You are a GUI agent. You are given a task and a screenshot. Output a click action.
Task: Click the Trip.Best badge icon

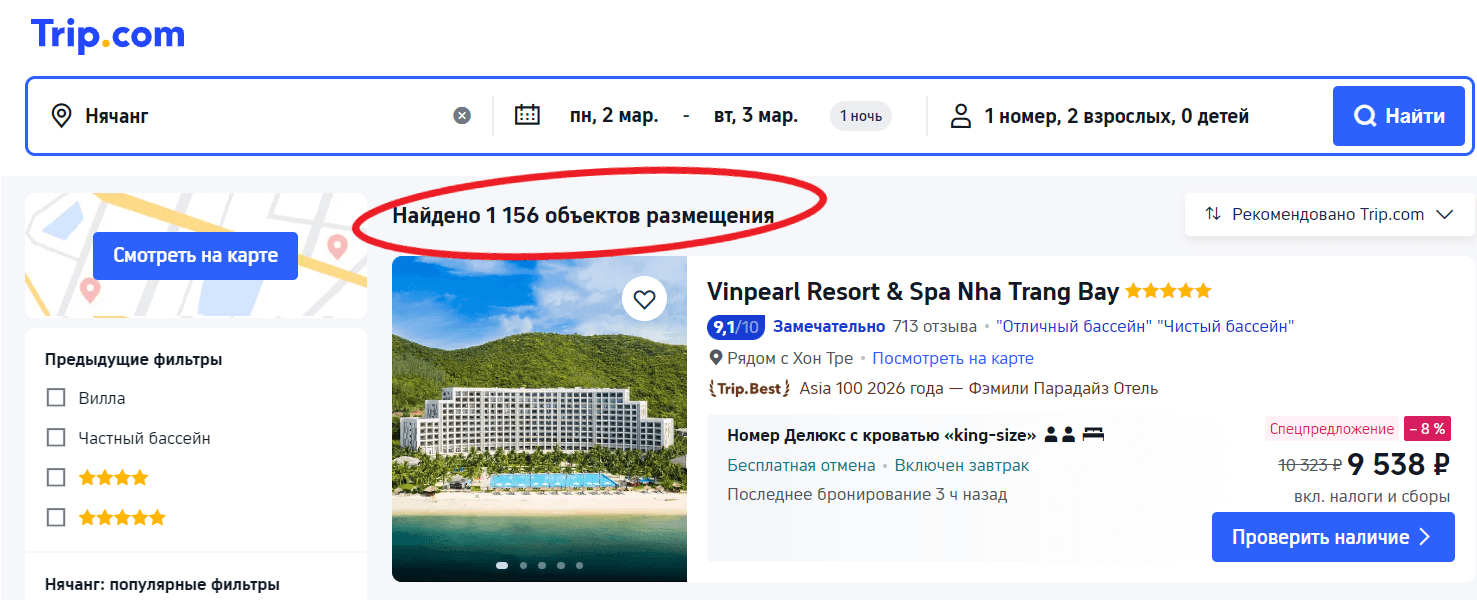click(748, 388)
